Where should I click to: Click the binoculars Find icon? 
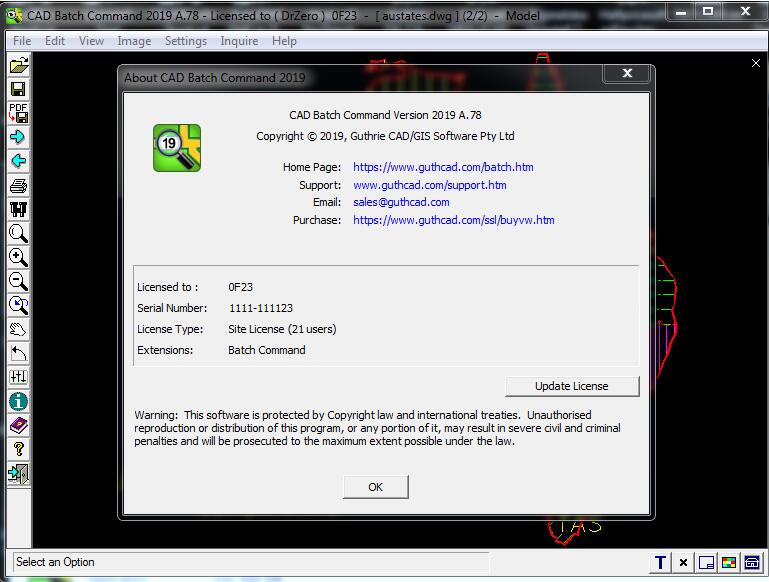19,209
